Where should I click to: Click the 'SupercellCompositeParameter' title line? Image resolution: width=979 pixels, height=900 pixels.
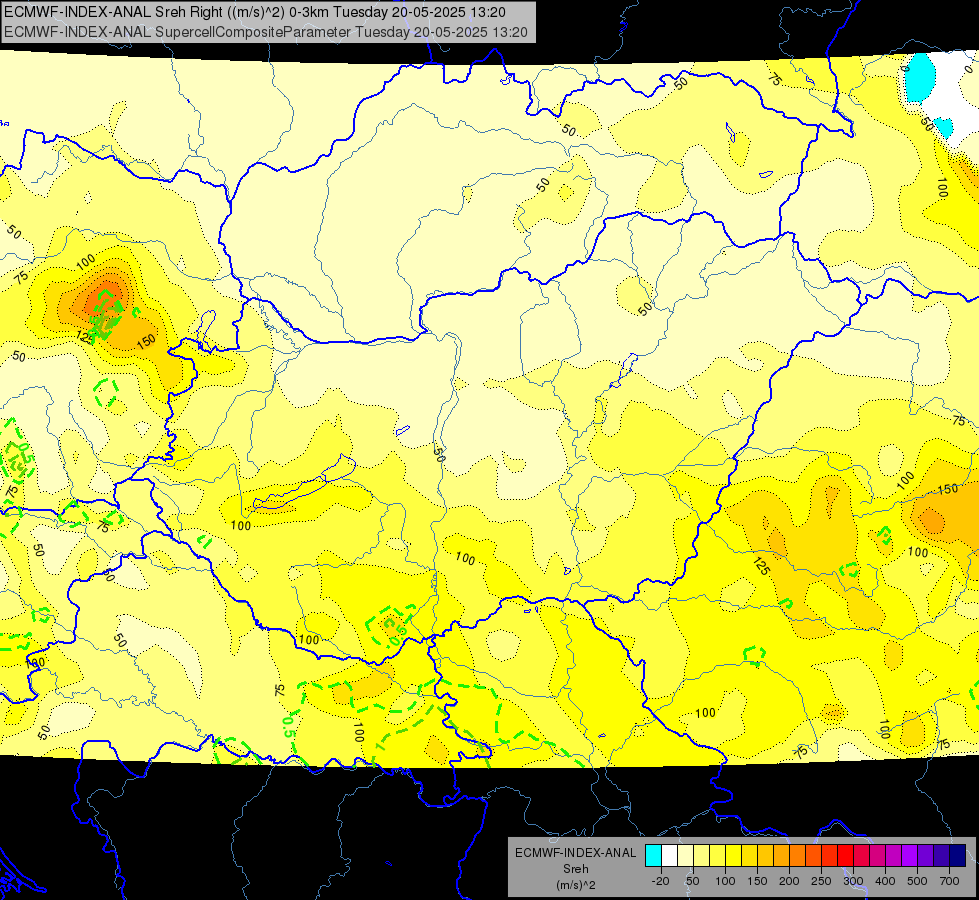point(265,32)
